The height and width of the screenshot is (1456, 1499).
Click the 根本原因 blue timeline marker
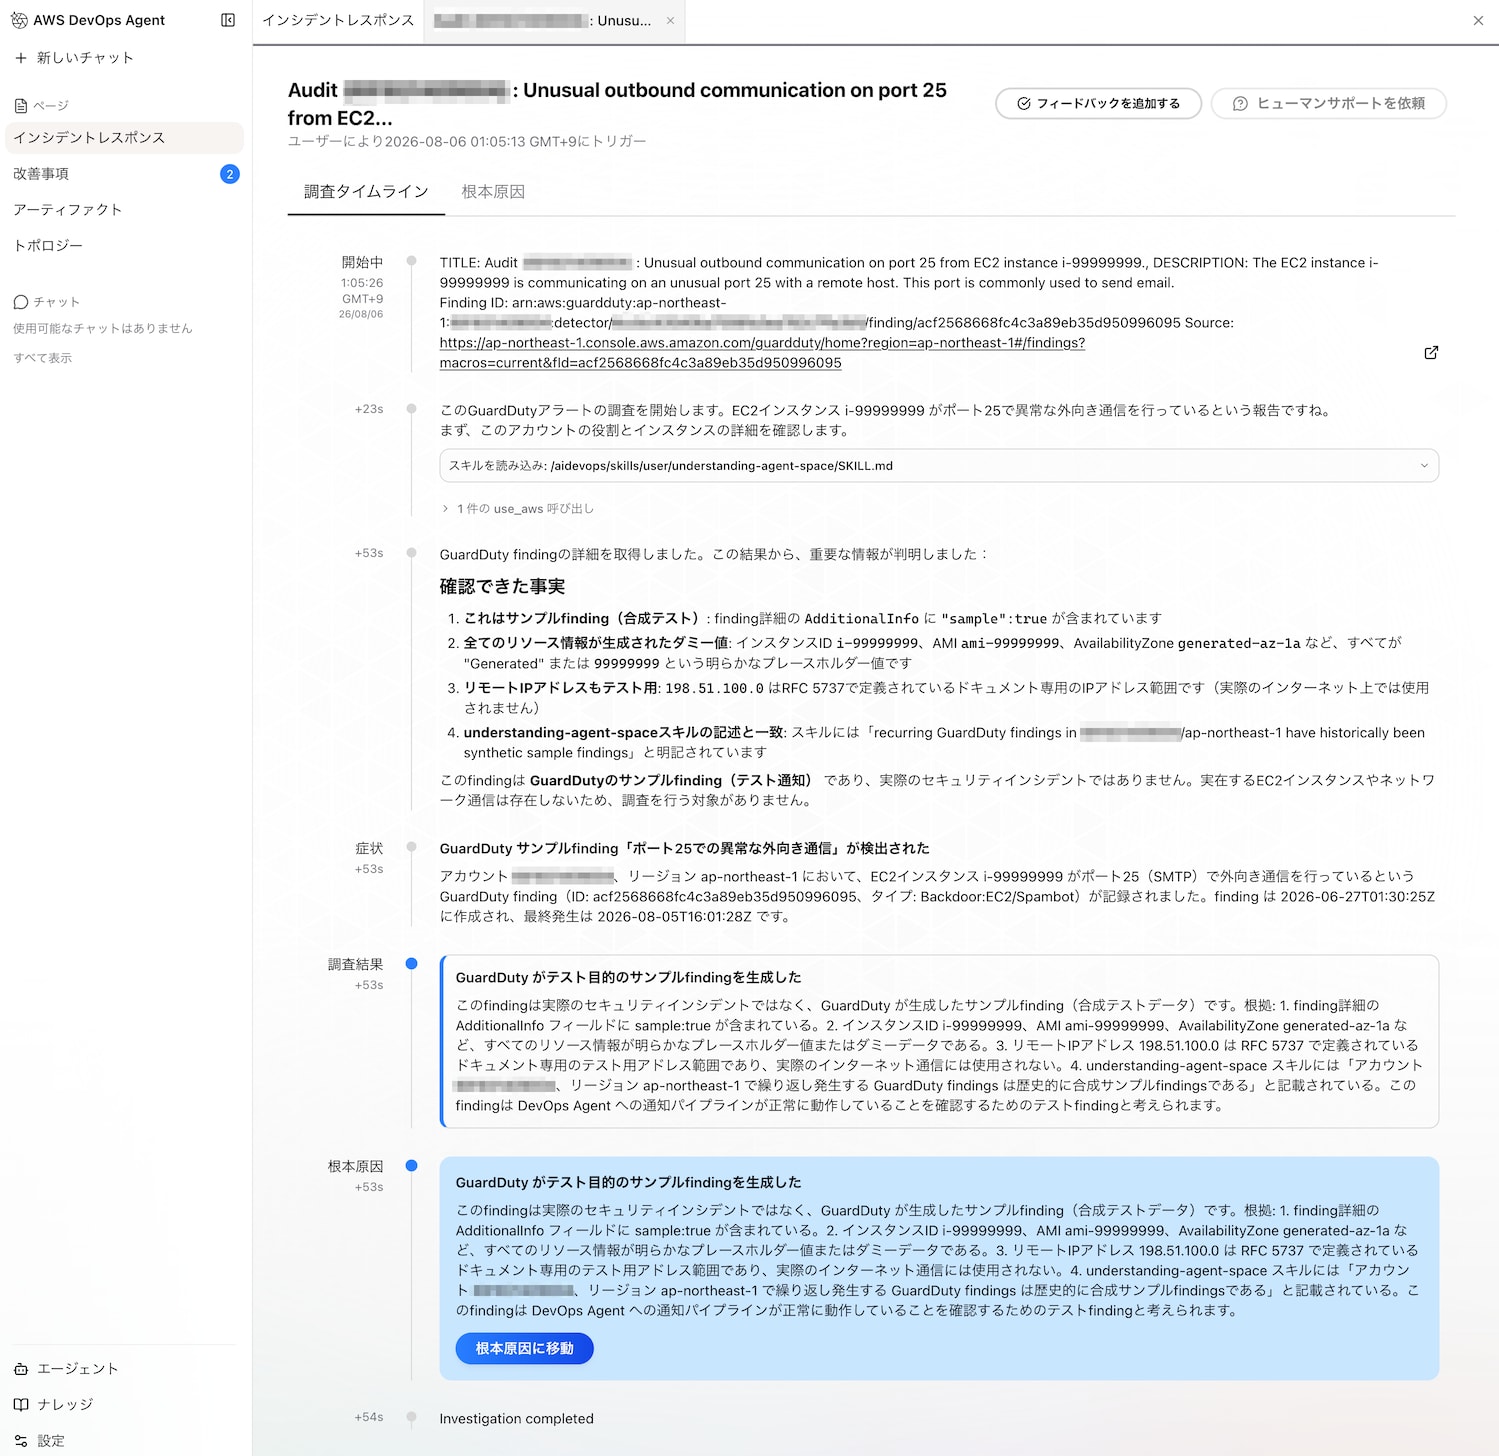(411, 1166)
